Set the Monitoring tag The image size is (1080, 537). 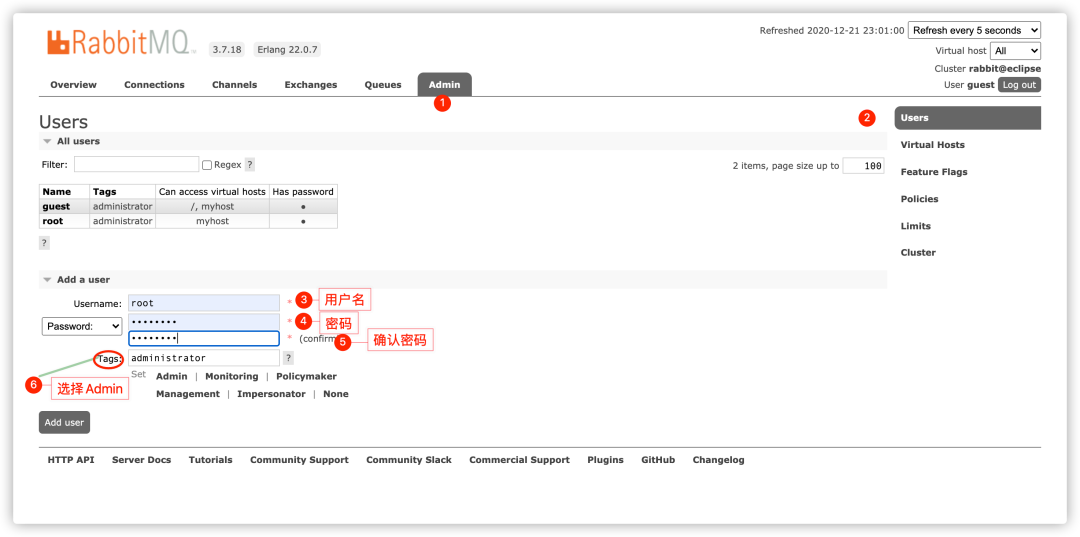pyautogui.click(x=231, y=377)
